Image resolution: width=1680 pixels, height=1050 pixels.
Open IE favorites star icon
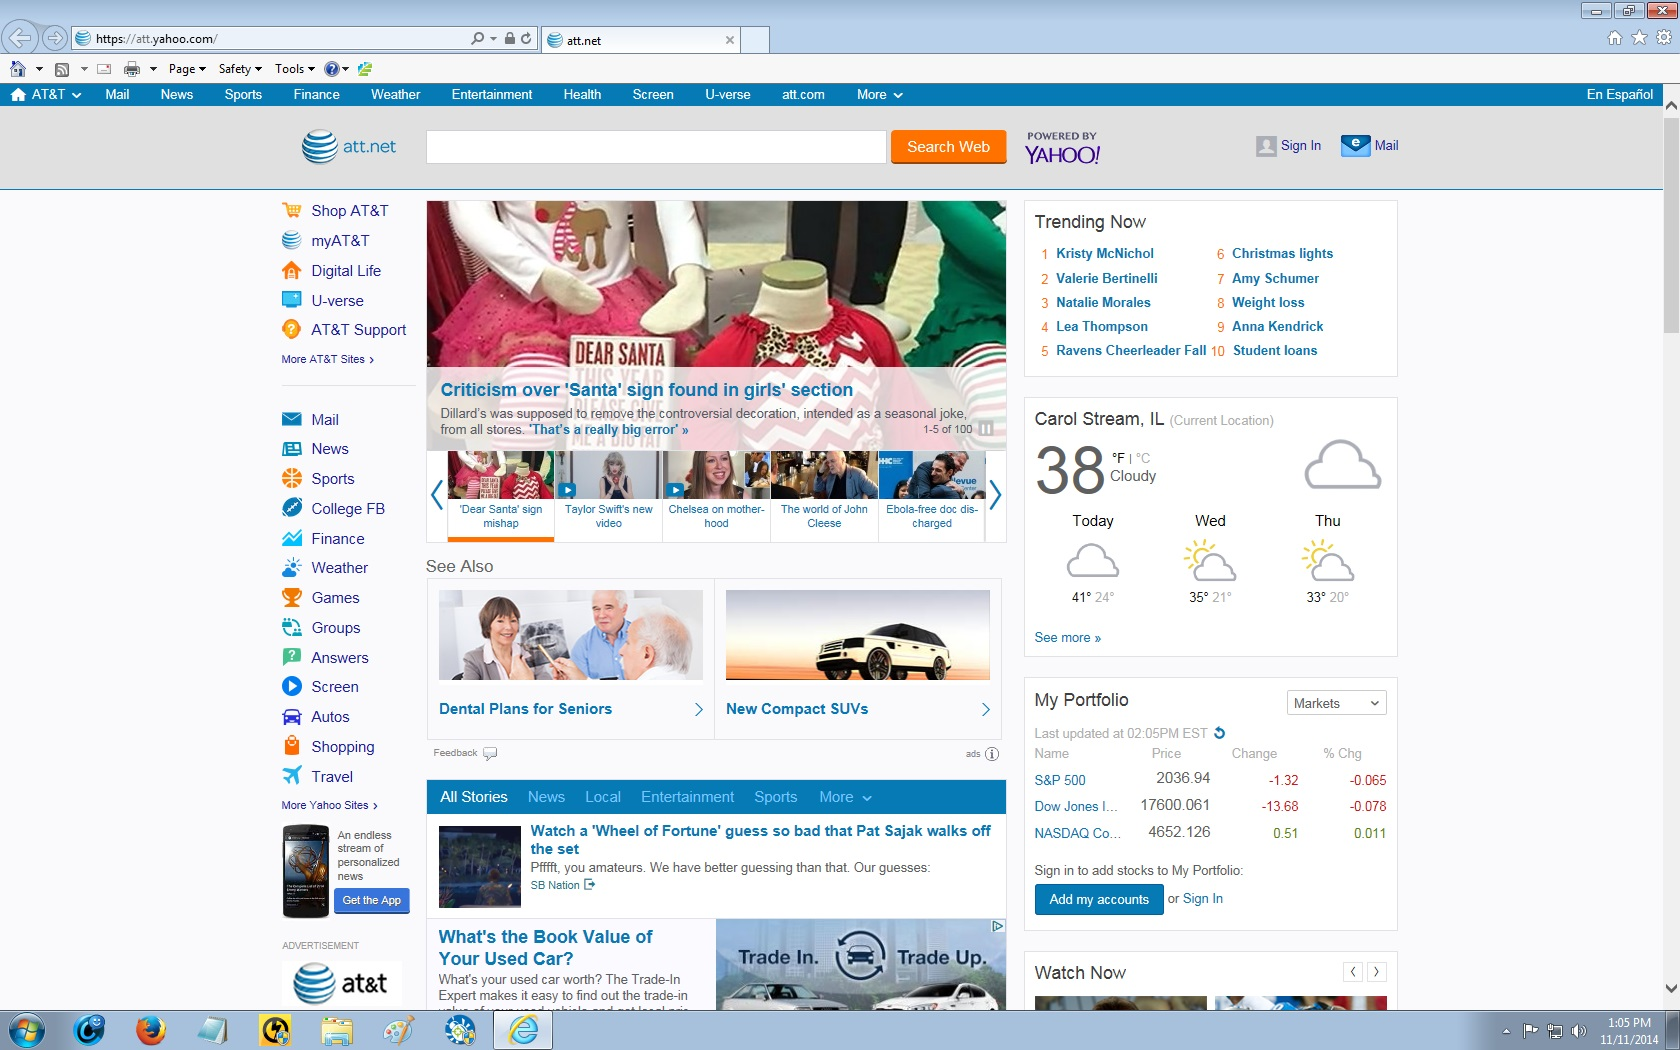point(1639,38)
